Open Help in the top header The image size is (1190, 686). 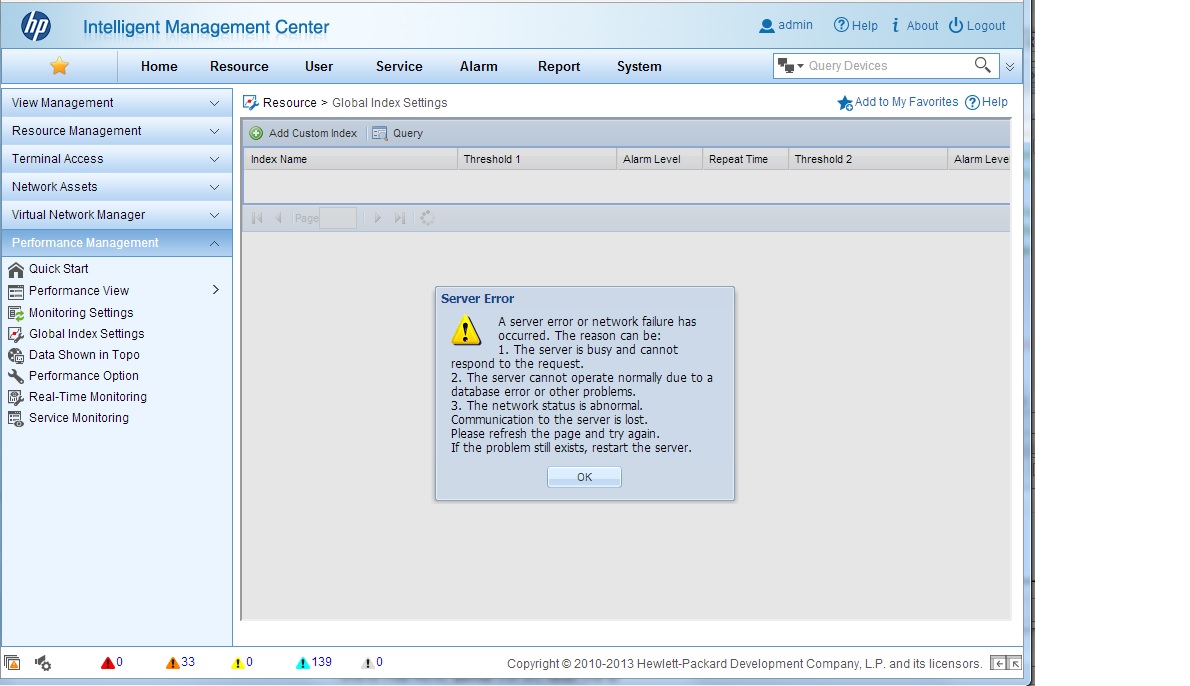click(x=855, y=26)
